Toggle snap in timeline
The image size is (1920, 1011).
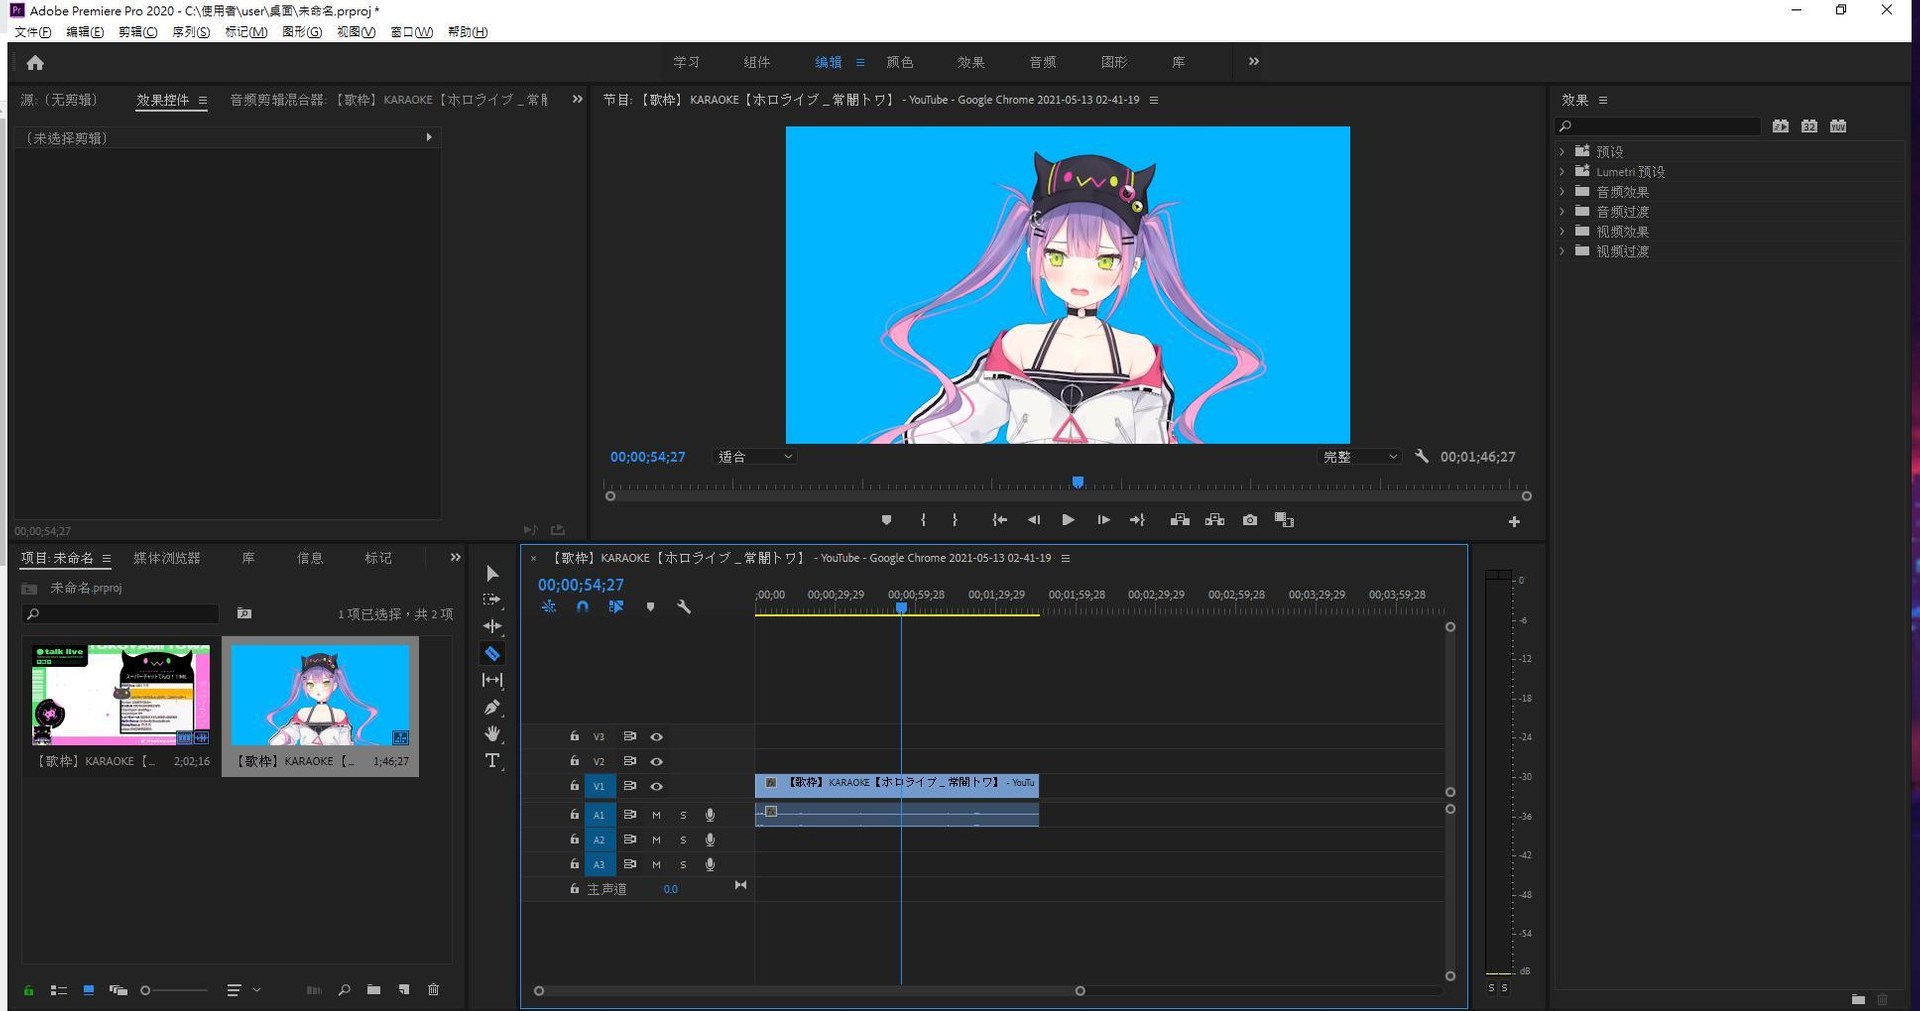582,607
